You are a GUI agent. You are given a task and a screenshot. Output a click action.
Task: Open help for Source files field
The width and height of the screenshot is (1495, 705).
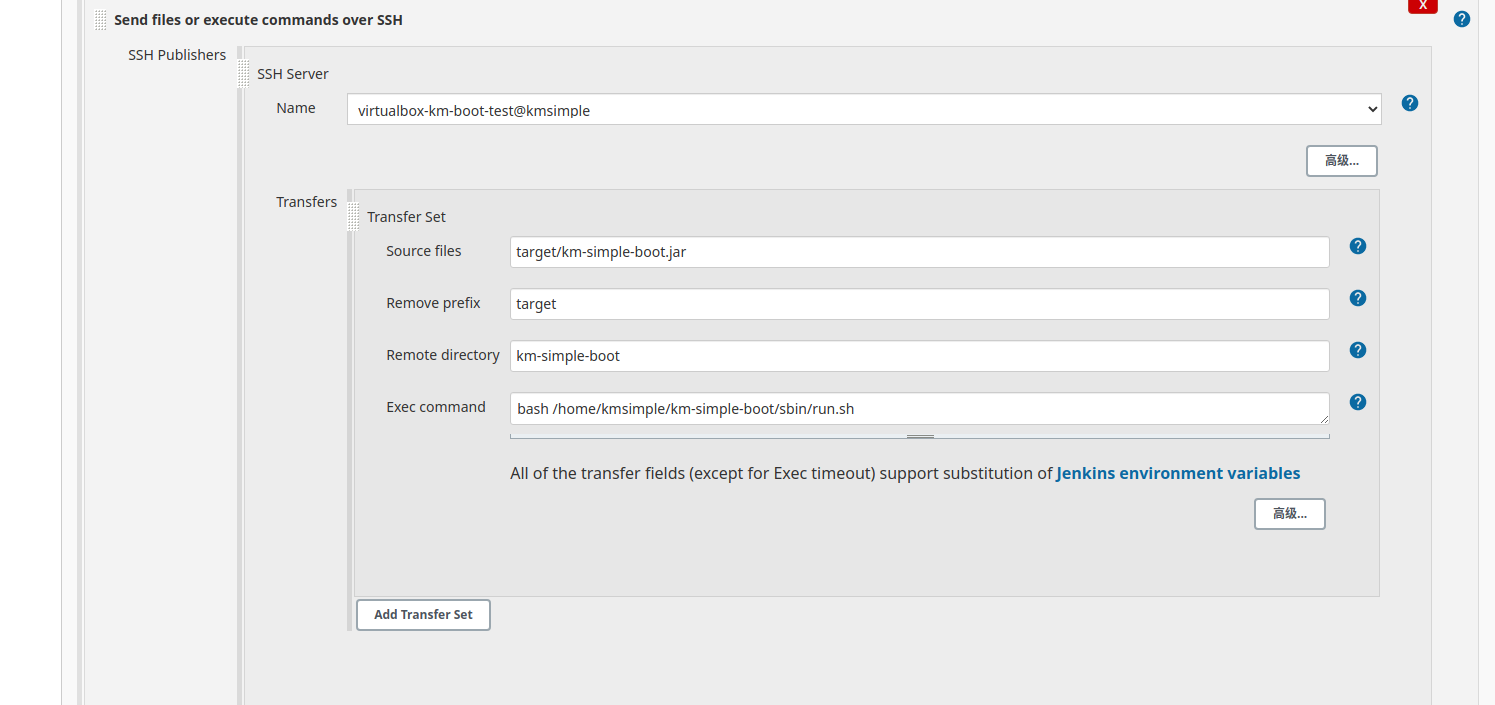pyautogui.click(x=1358, y=246)
